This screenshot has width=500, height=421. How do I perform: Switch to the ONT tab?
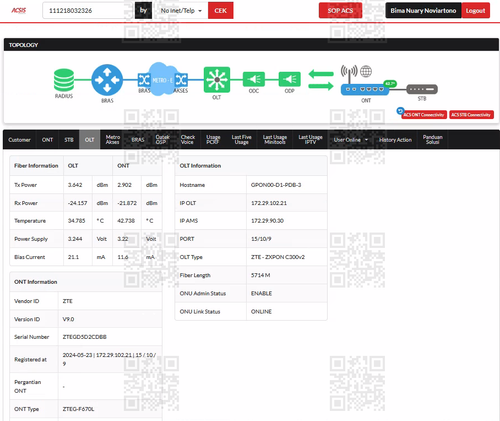pyautogui.click(x=47, y=140)
